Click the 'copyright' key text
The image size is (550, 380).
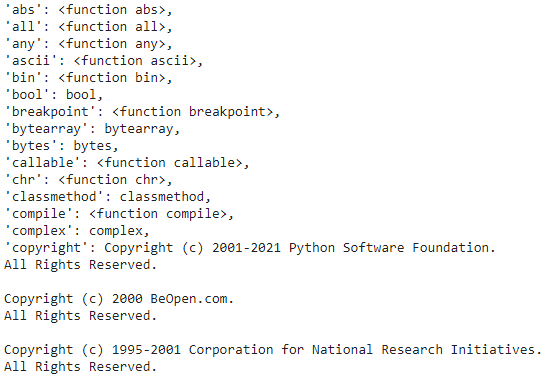point(50,248)
